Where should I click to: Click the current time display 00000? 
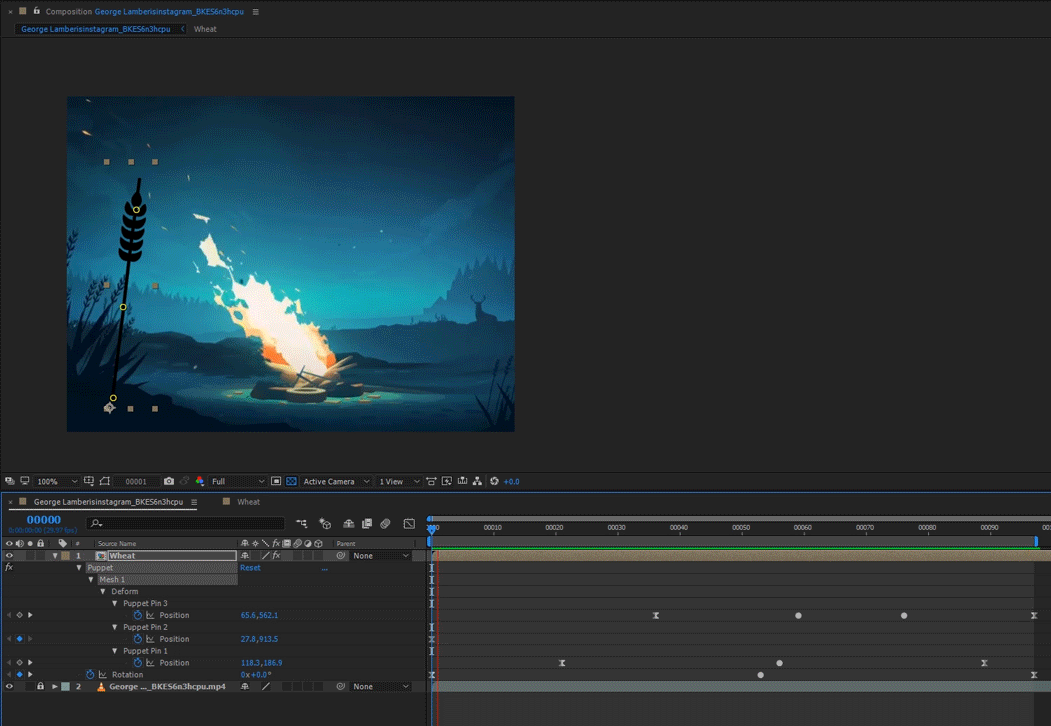44,520
